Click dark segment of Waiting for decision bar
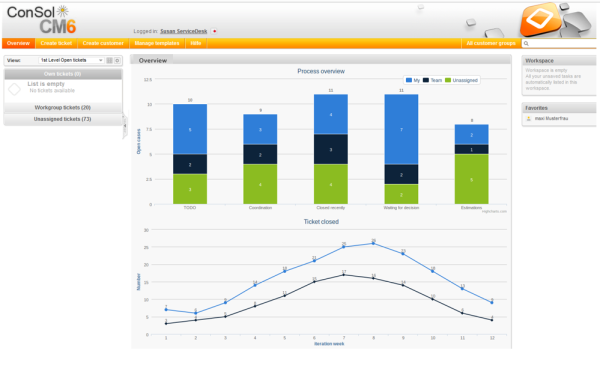The height and width of the screenshot is (374, 600). [x=401, y=175]
